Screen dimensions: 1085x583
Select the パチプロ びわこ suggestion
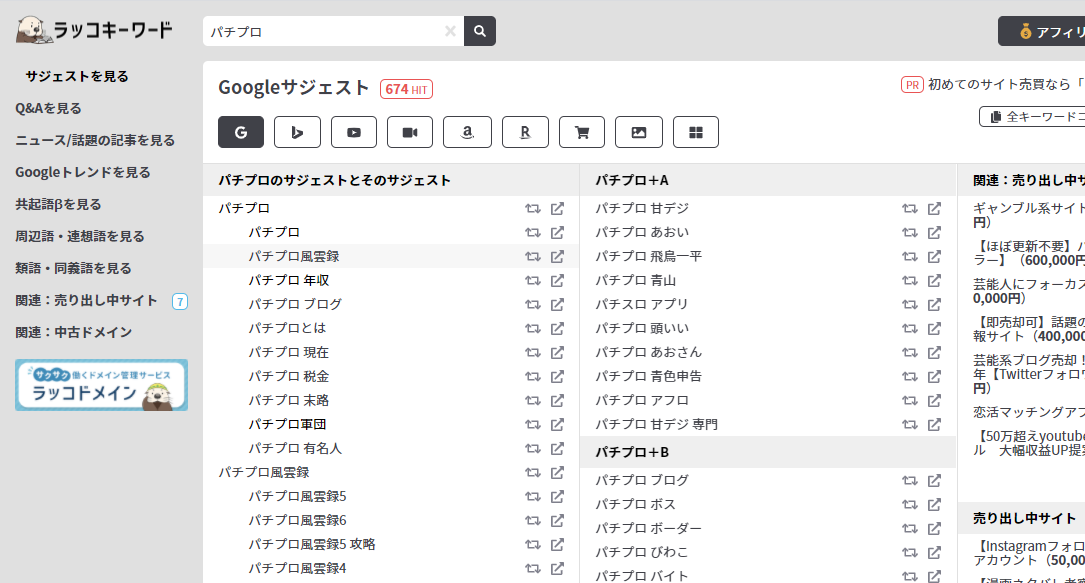tap(641, 553)
